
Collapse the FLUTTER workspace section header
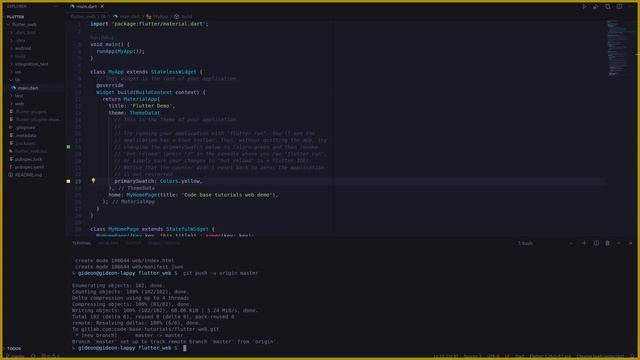click(16, 17)
